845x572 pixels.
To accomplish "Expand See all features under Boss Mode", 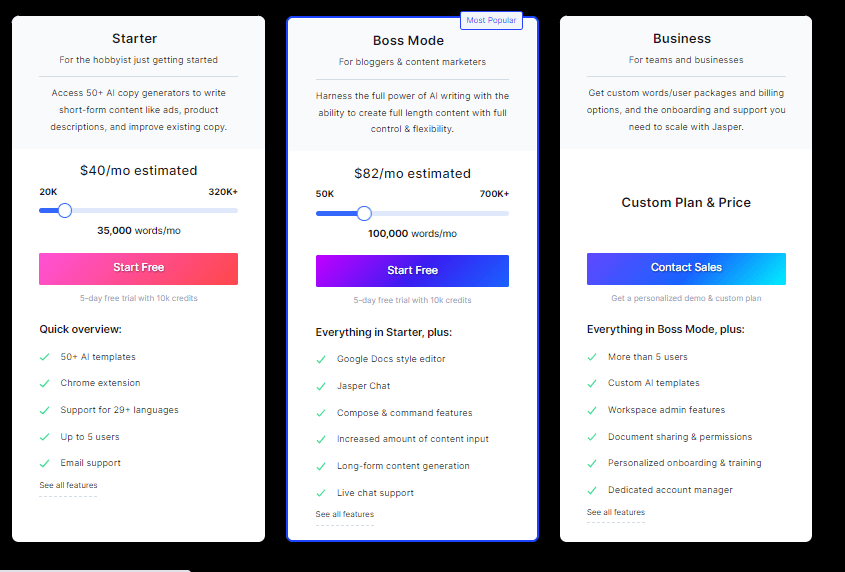I will (345, 514).
